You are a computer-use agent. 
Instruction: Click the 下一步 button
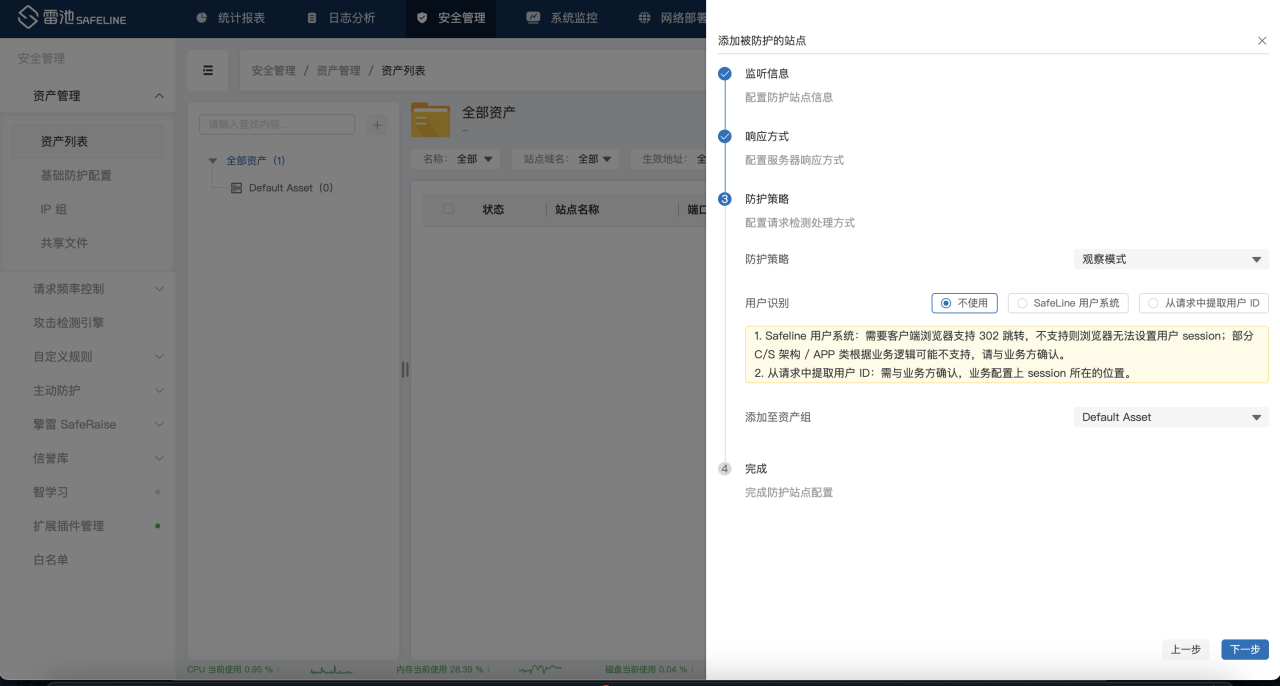(x=1244, y=649)
